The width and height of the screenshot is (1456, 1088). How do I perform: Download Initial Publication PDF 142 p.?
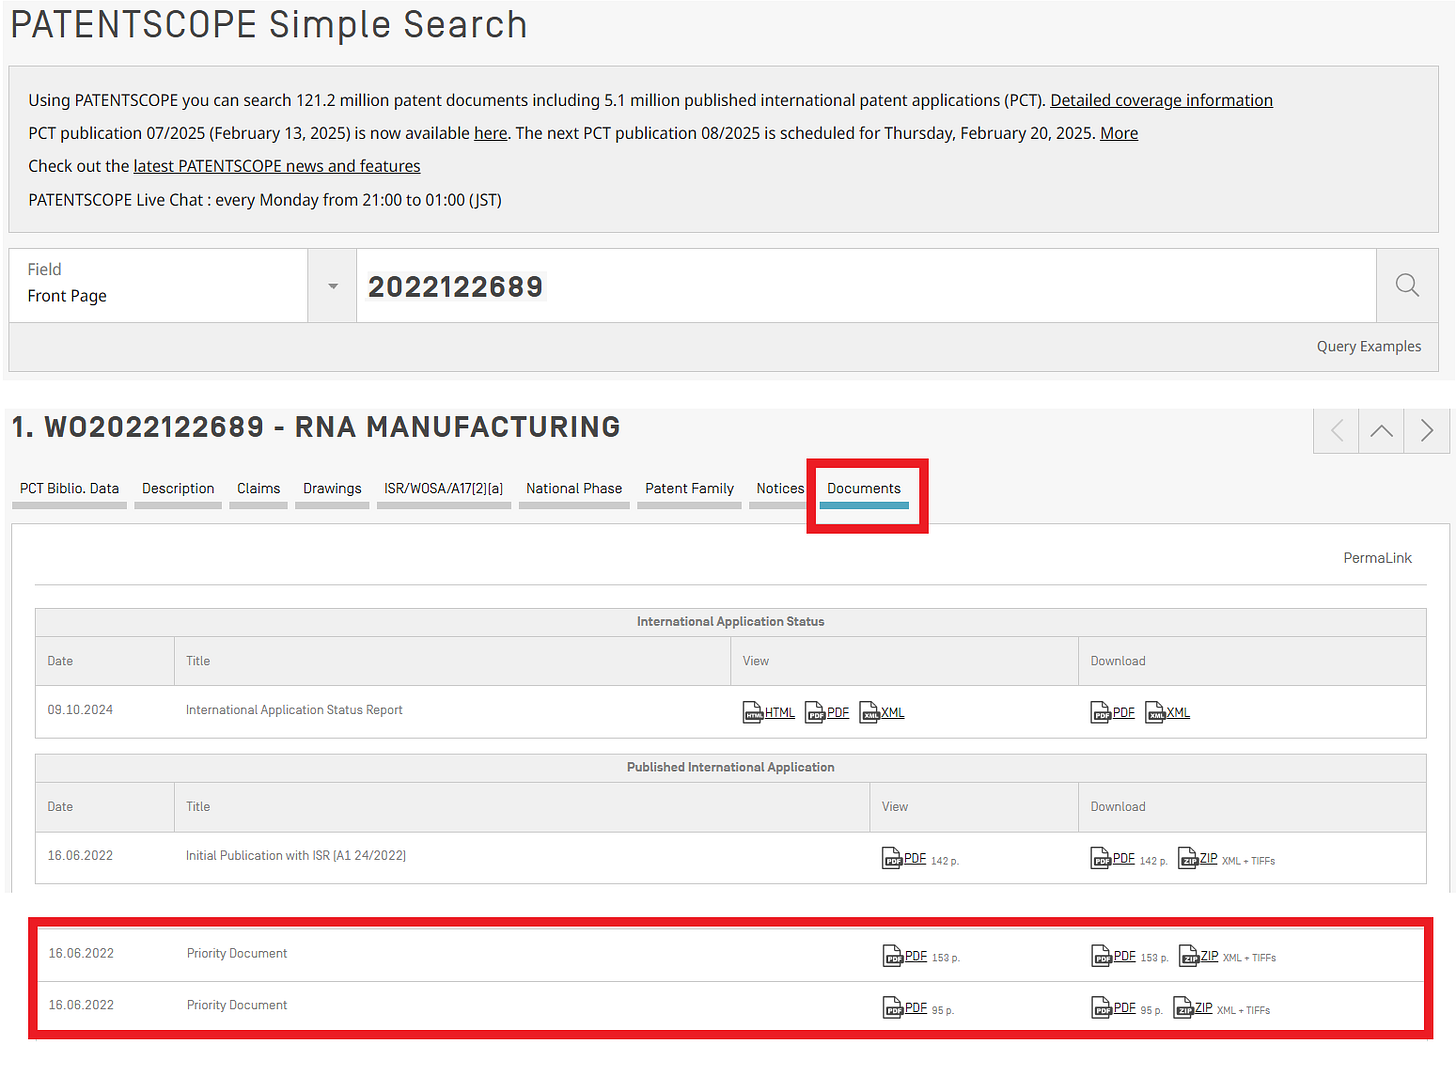tap(1113, 858)
